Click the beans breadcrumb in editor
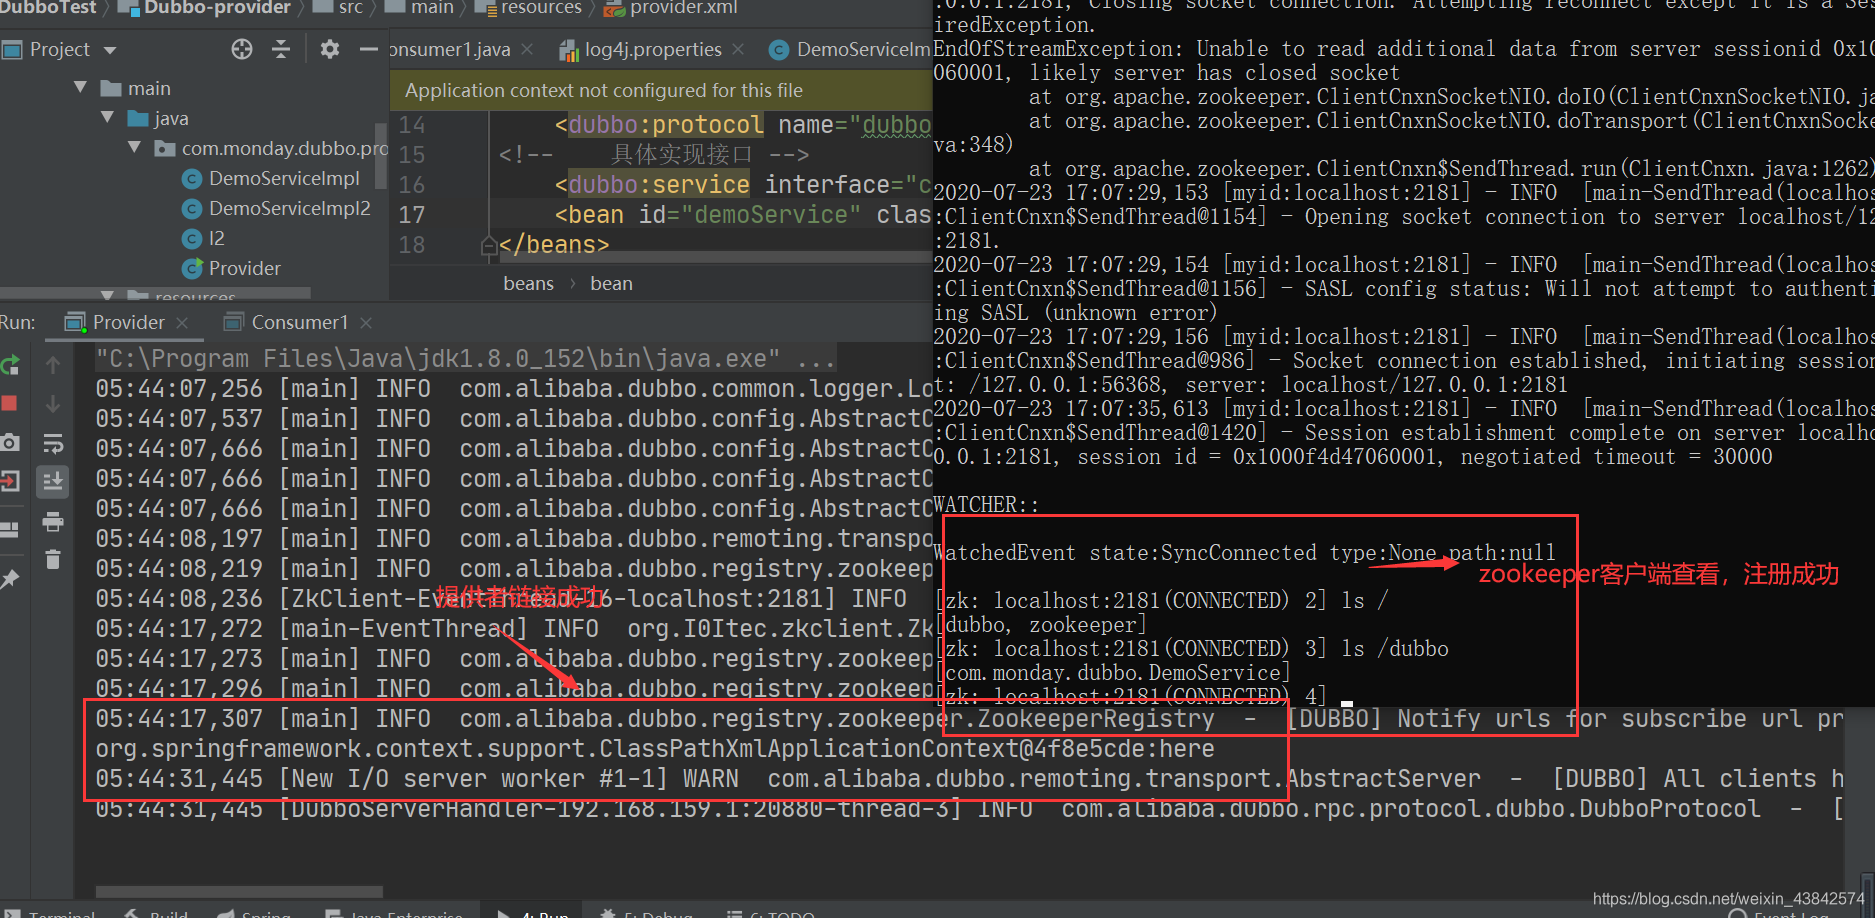Viewport: 1875px width, 918px height. tap(528, 284)
